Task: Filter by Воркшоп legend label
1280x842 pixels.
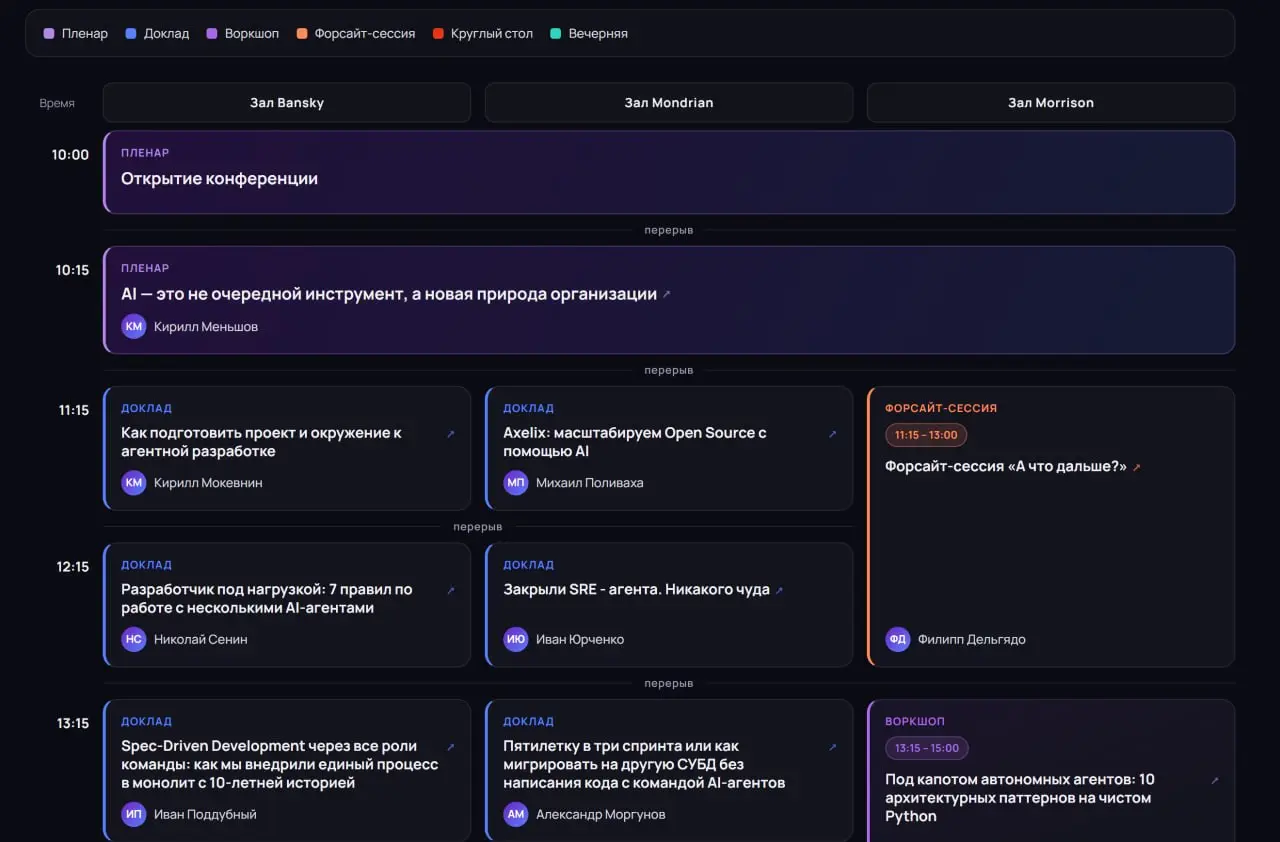Action: coord(252,34)
